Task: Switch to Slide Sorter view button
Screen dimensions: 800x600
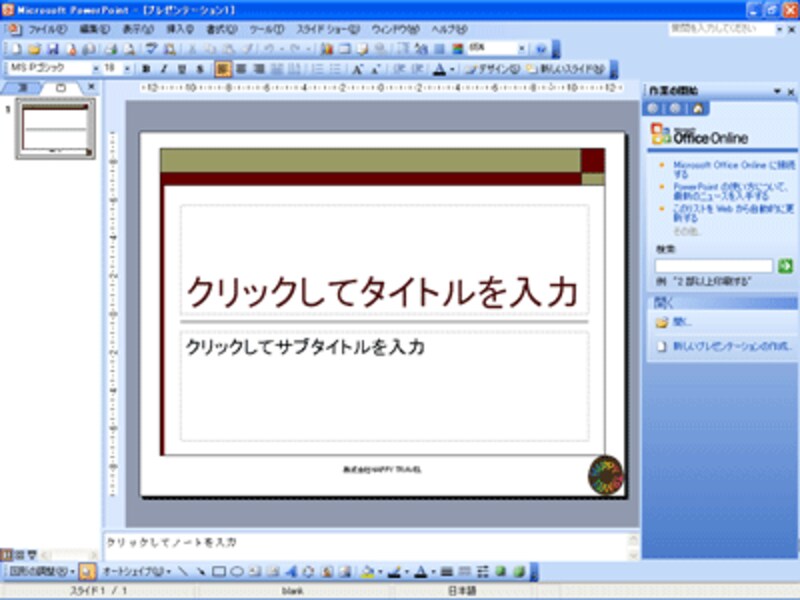Action: pos(19,554)
